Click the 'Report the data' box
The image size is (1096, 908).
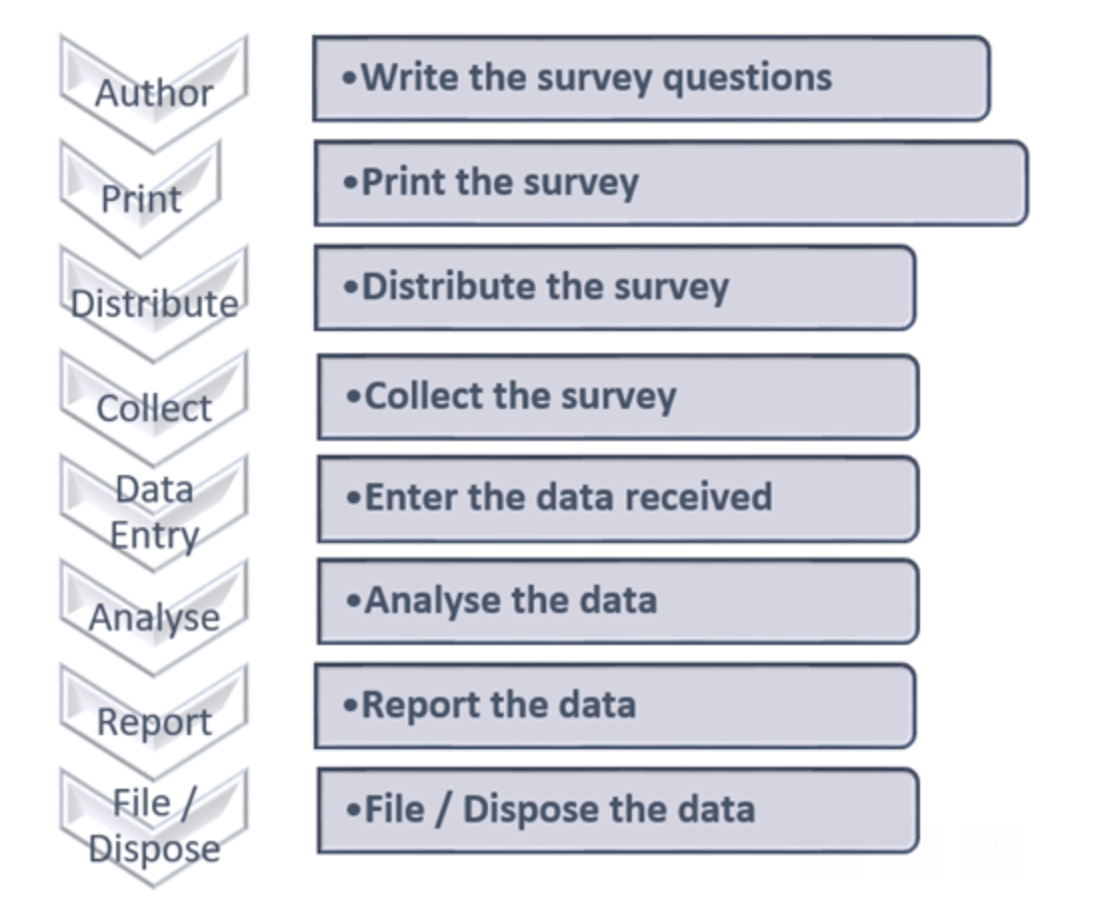point(615,706)
